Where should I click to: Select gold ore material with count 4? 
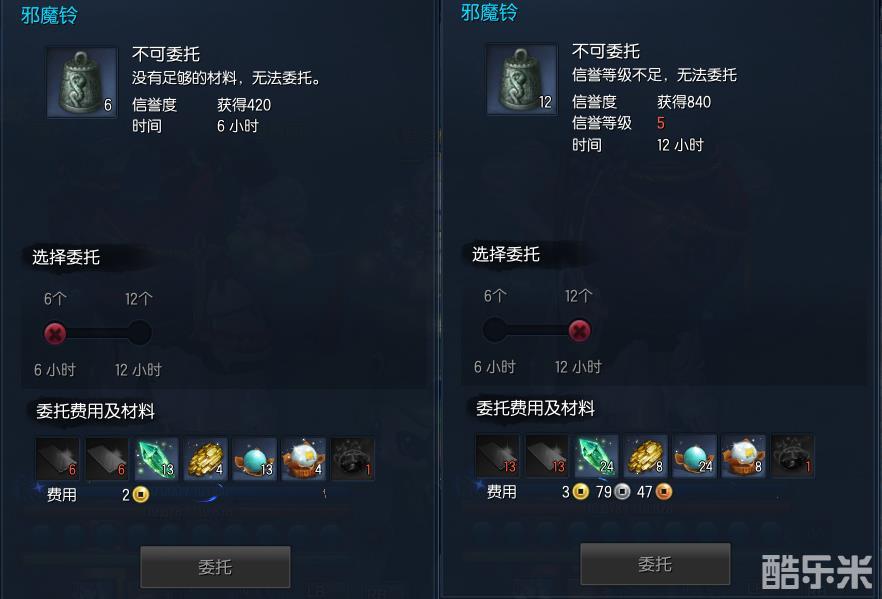pyautogui.click(x=205, y=459)
